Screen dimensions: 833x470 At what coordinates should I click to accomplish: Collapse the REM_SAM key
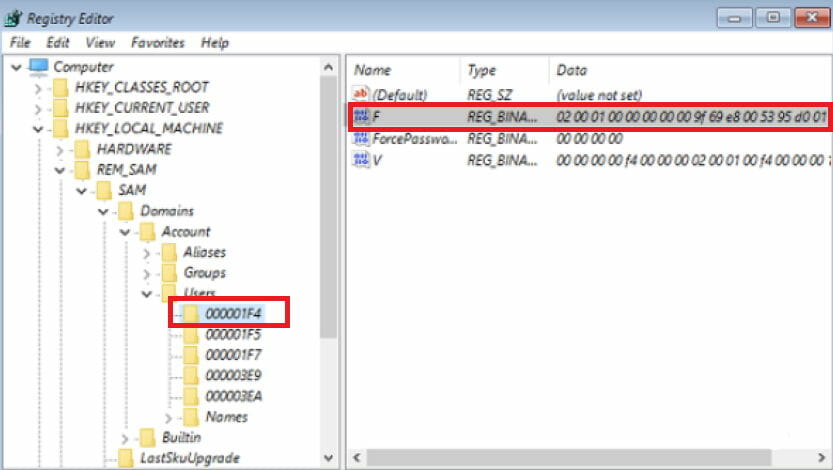coord(60,170)
